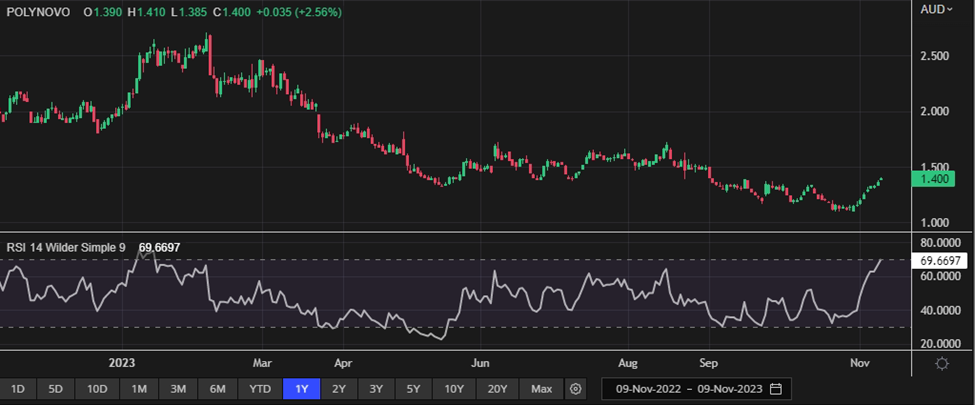Select the 1M timeframe
Viewport: 975px width, 405px height.
[x=139, y=389]
